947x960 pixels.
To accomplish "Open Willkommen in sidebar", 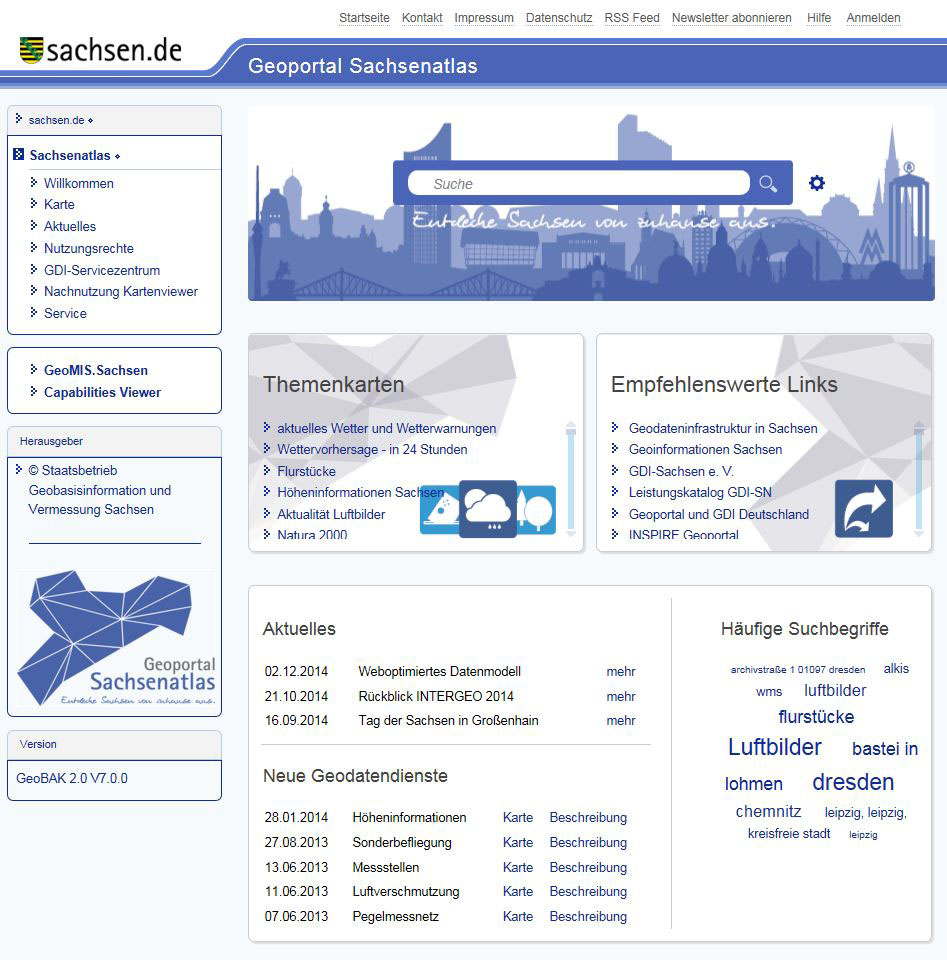I will (x=78, y=183).
